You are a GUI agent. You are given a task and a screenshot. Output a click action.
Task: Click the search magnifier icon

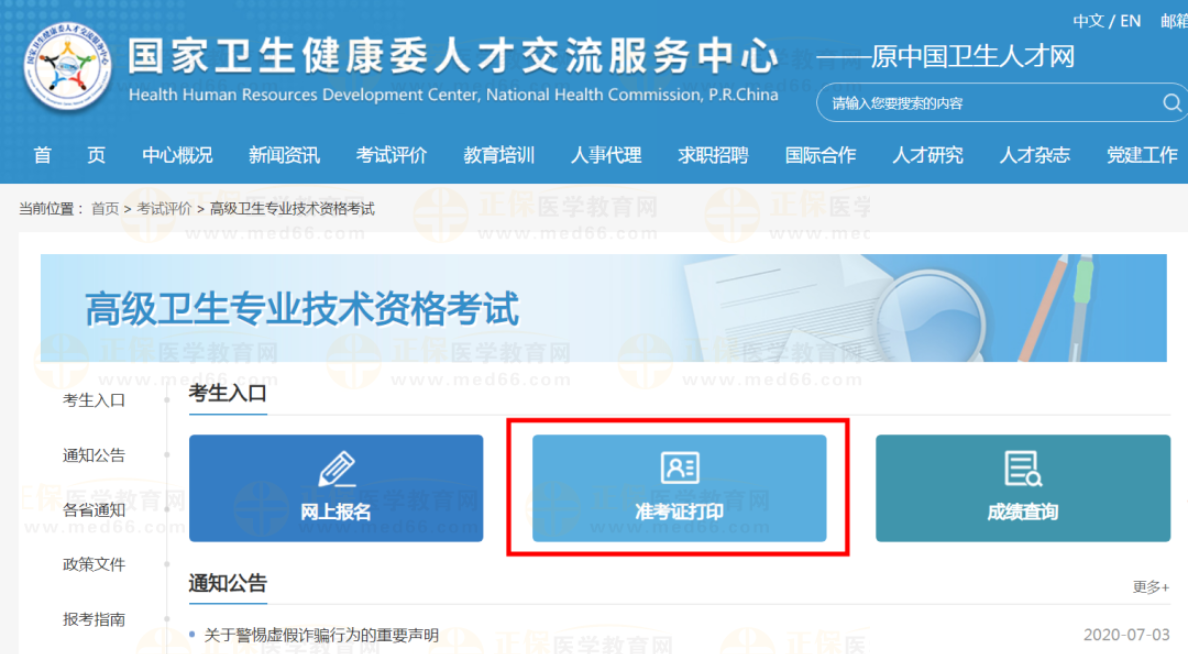click(x=1171, y=102)
